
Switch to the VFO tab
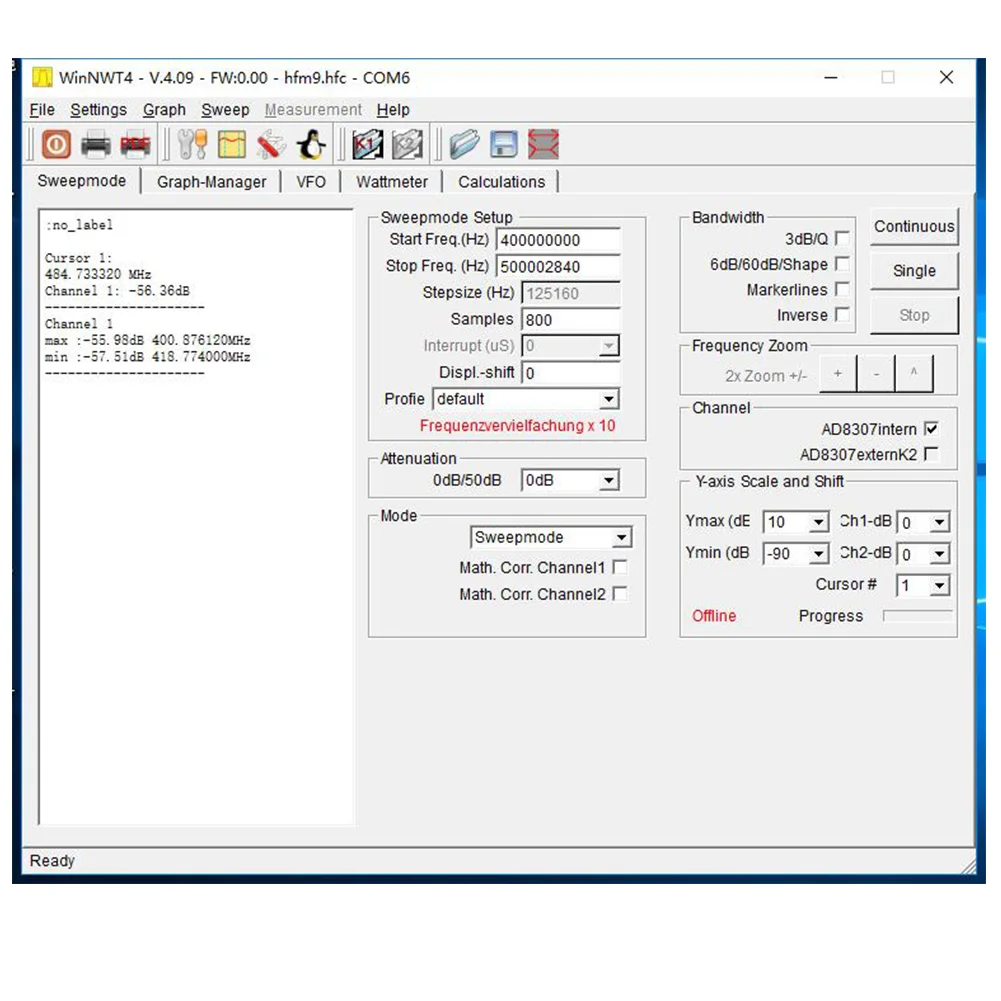pyautogui.click(x=311, y=182)
